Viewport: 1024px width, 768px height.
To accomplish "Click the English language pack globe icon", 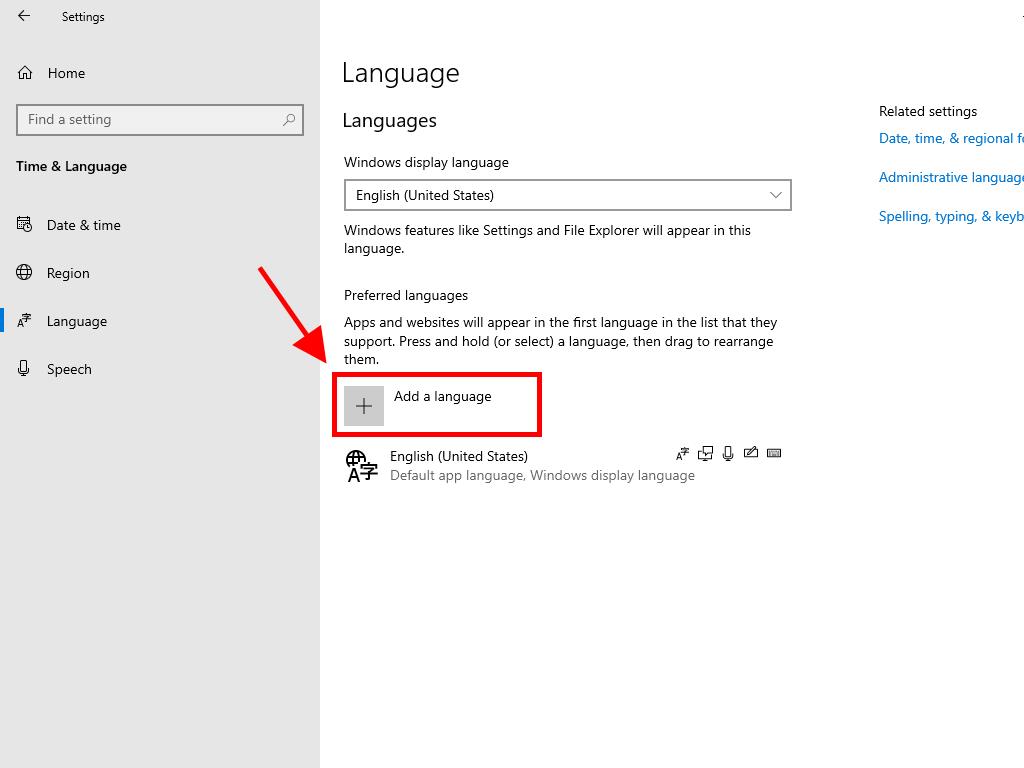I will pyautogui.click(x=362, y=466).
